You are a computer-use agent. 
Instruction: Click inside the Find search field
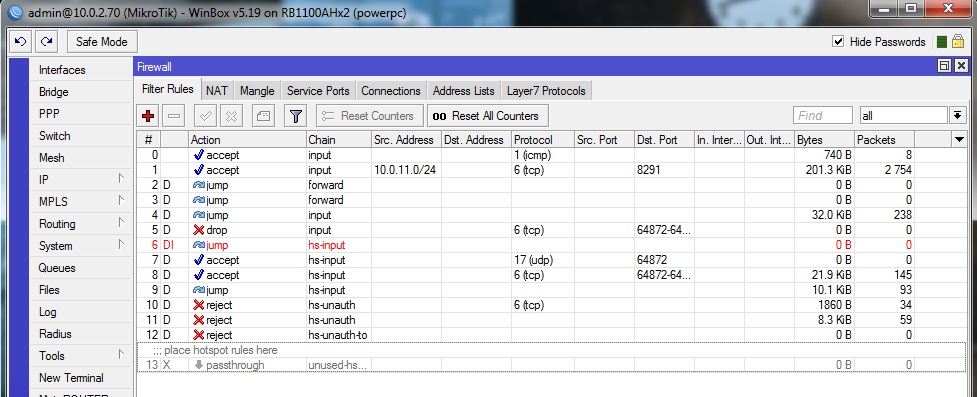pos(822,115)
